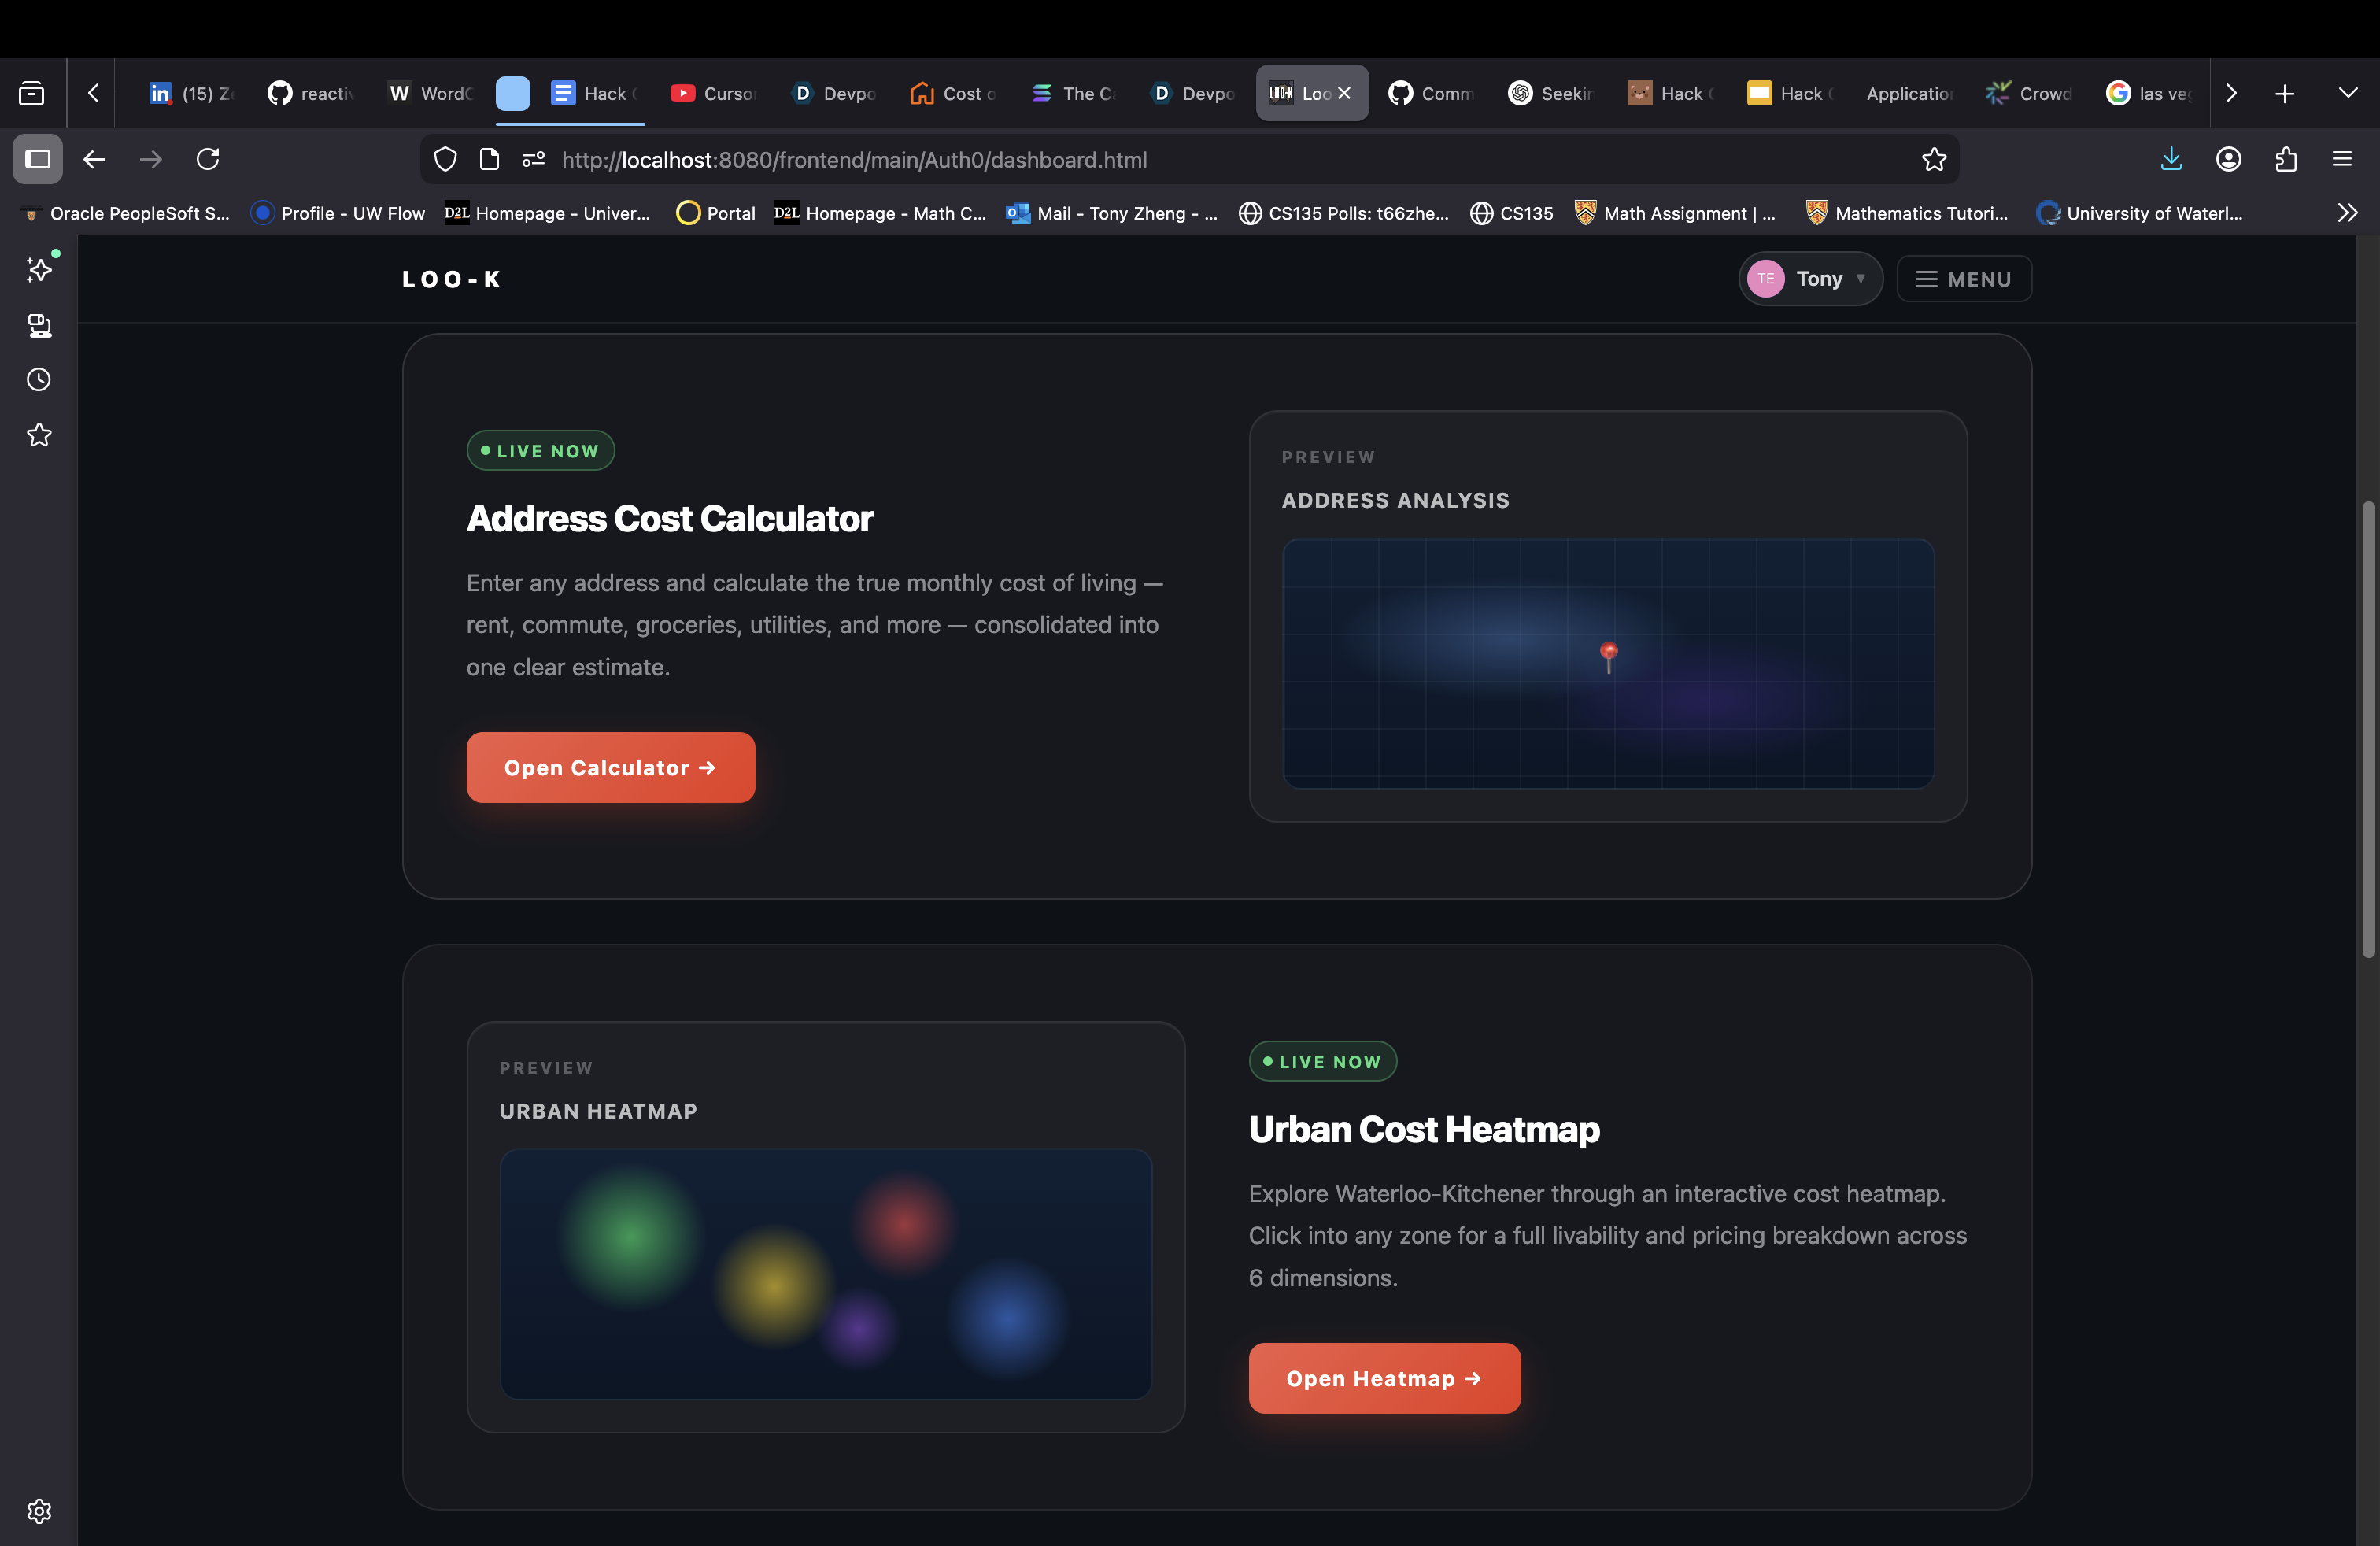Viewport: 2380px width, 1546px height.
Task: Show more bookmarks via double chevron
Action: (2347, 213)
